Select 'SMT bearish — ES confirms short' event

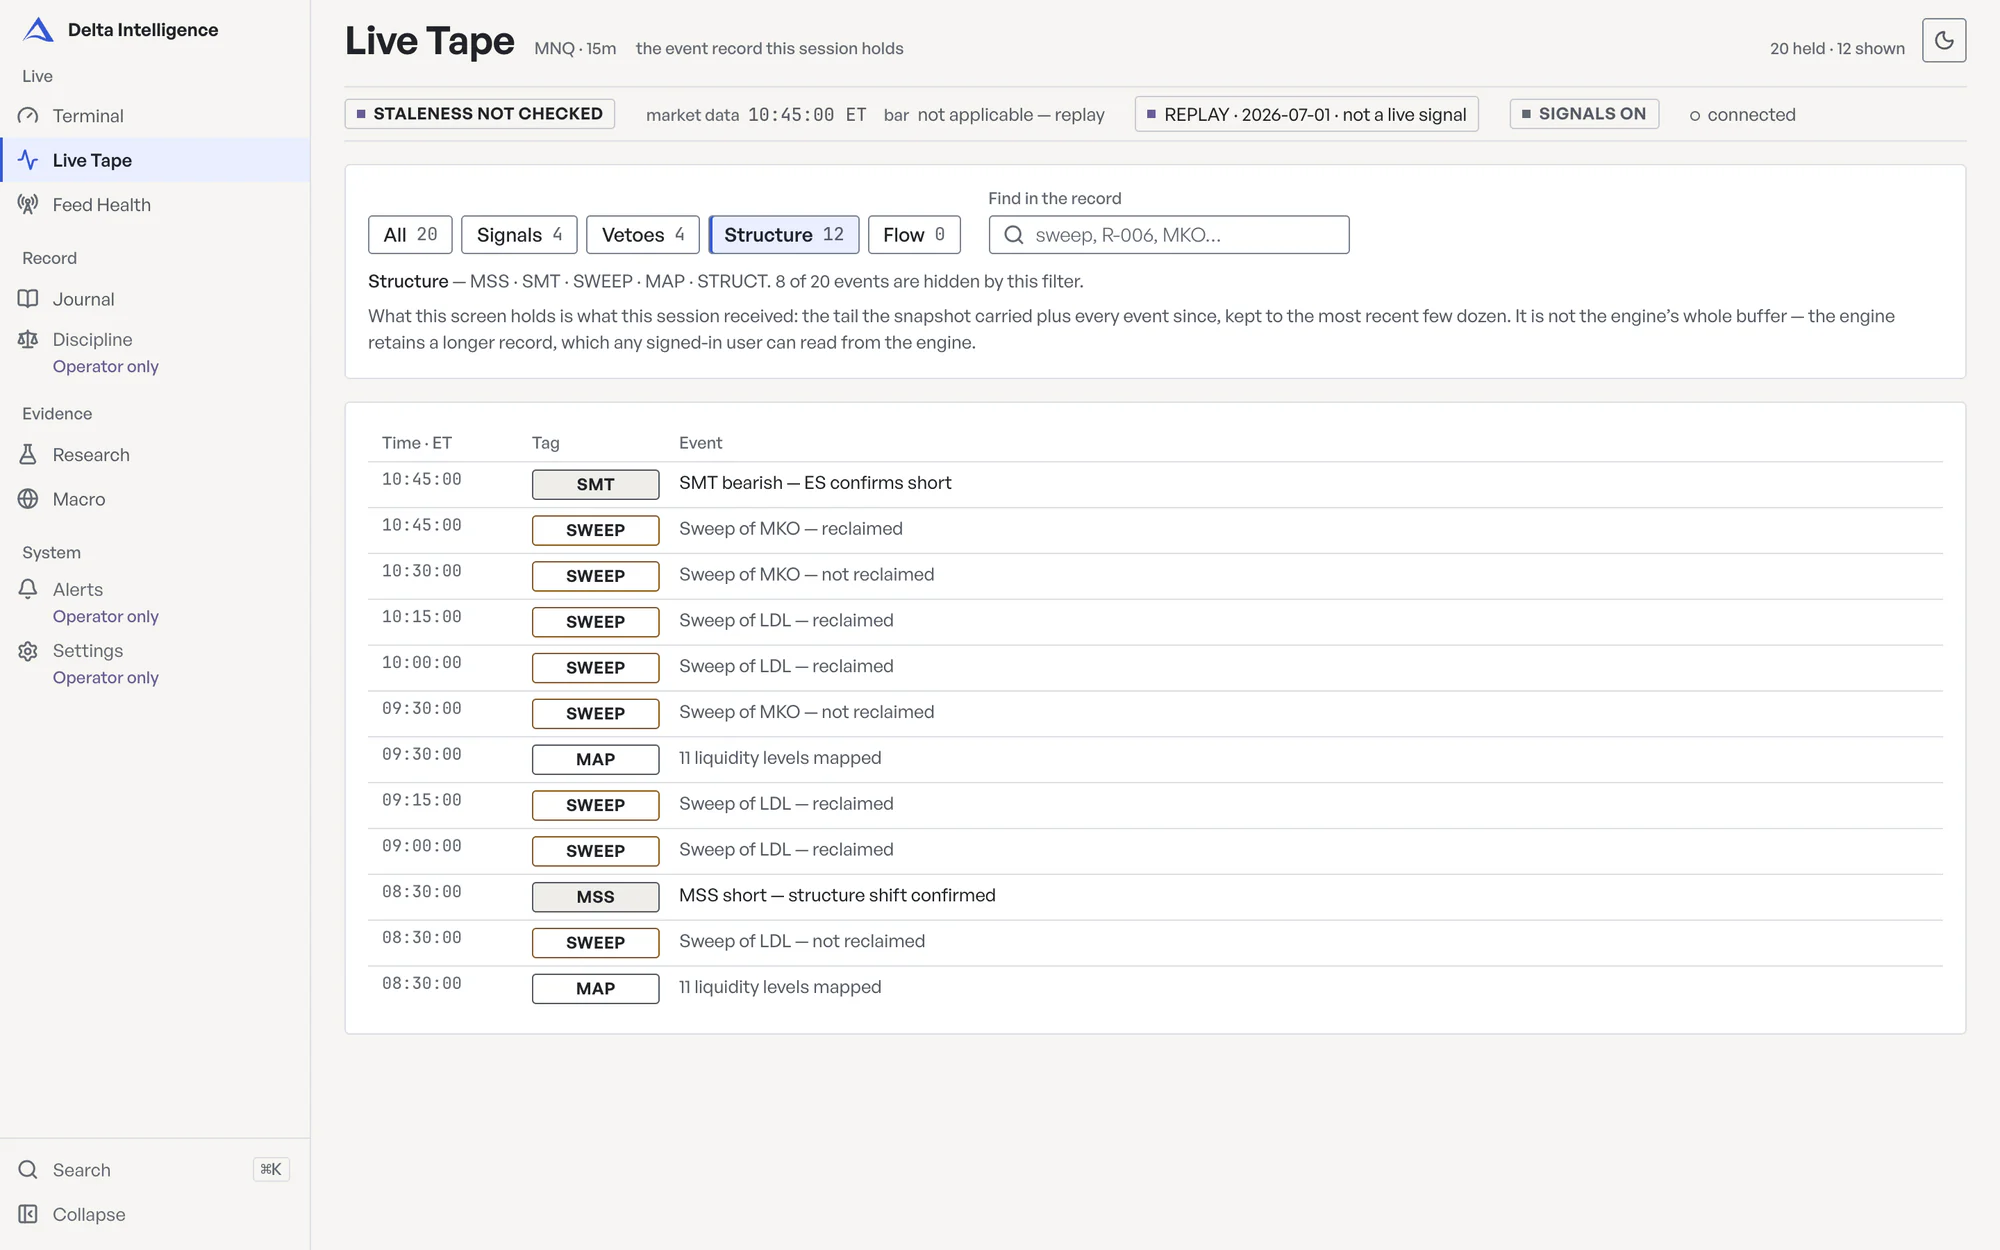click(815, 483)
